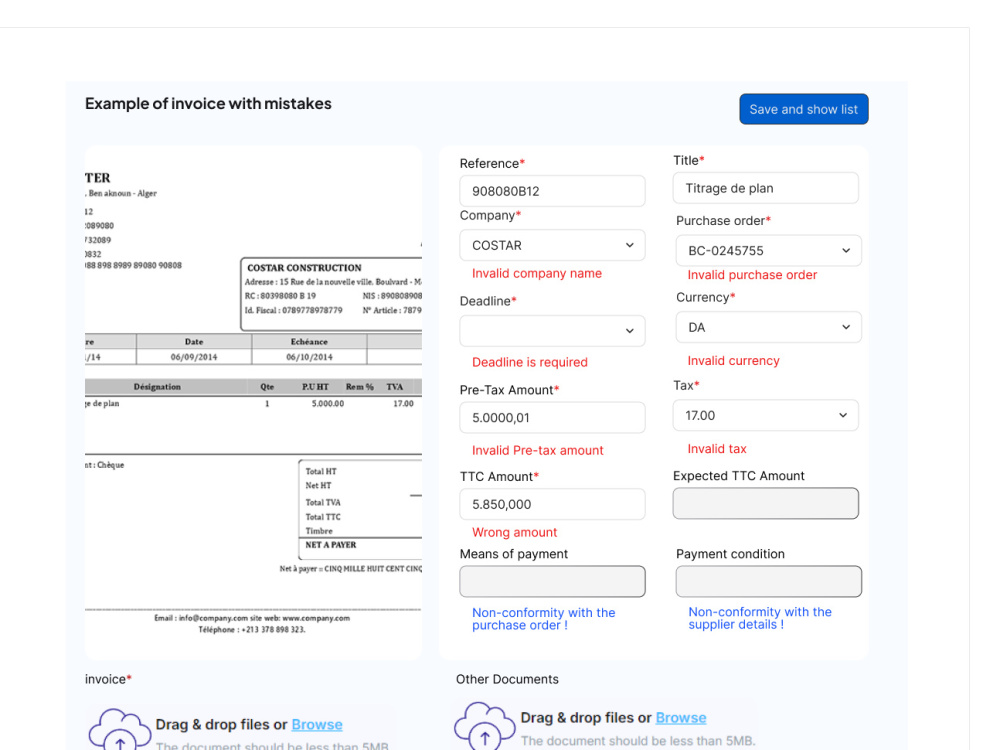Click Non-conformity with the supplier details link
1000x750 pixels.
point(760,618)
